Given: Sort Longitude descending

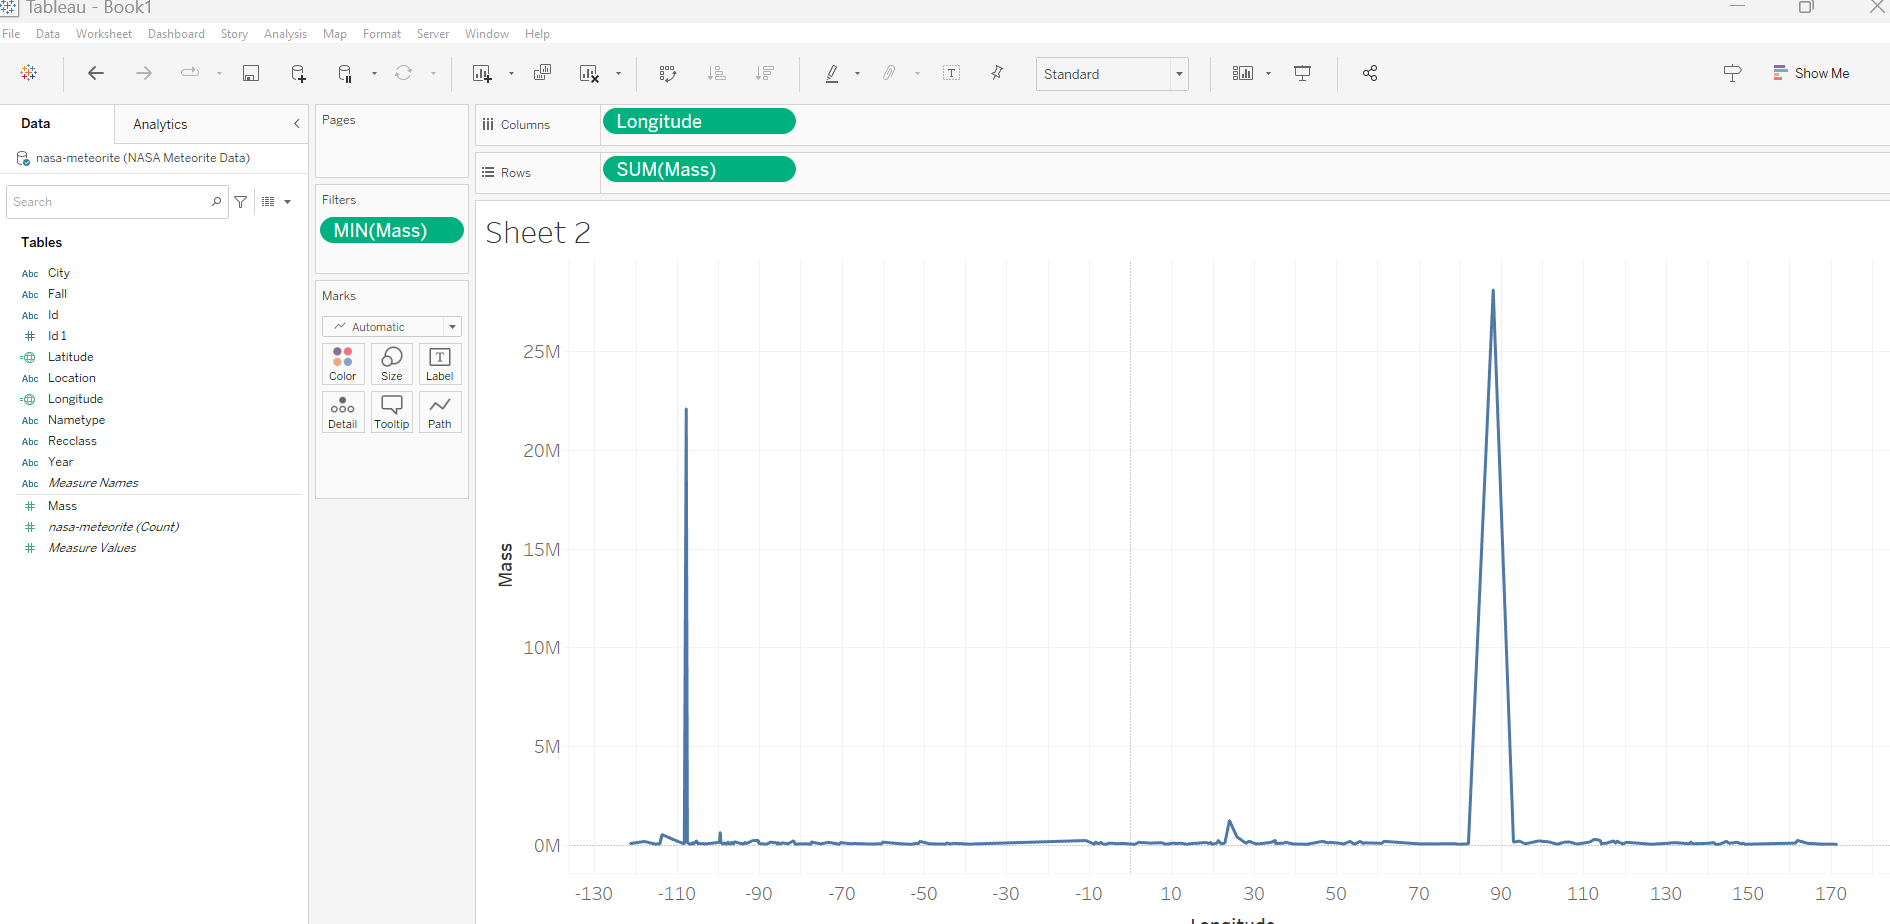Looking at the screenshot, I should (x=765, y=72).
